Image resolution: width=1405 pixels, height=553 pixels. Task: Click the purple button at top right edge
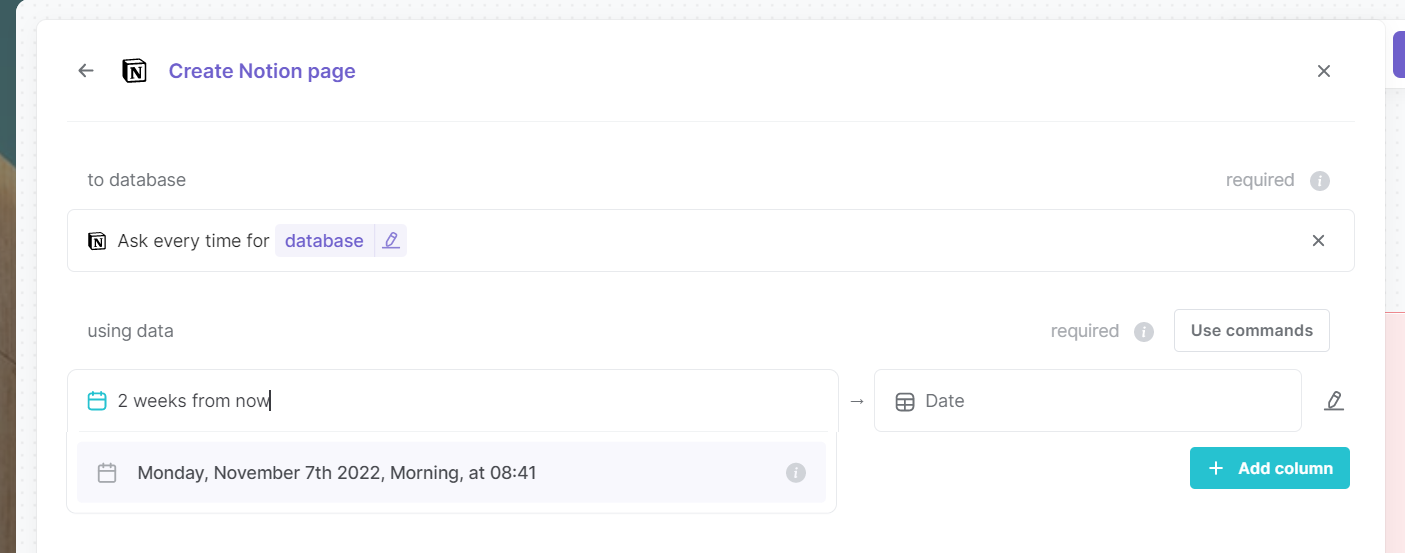1399,54
